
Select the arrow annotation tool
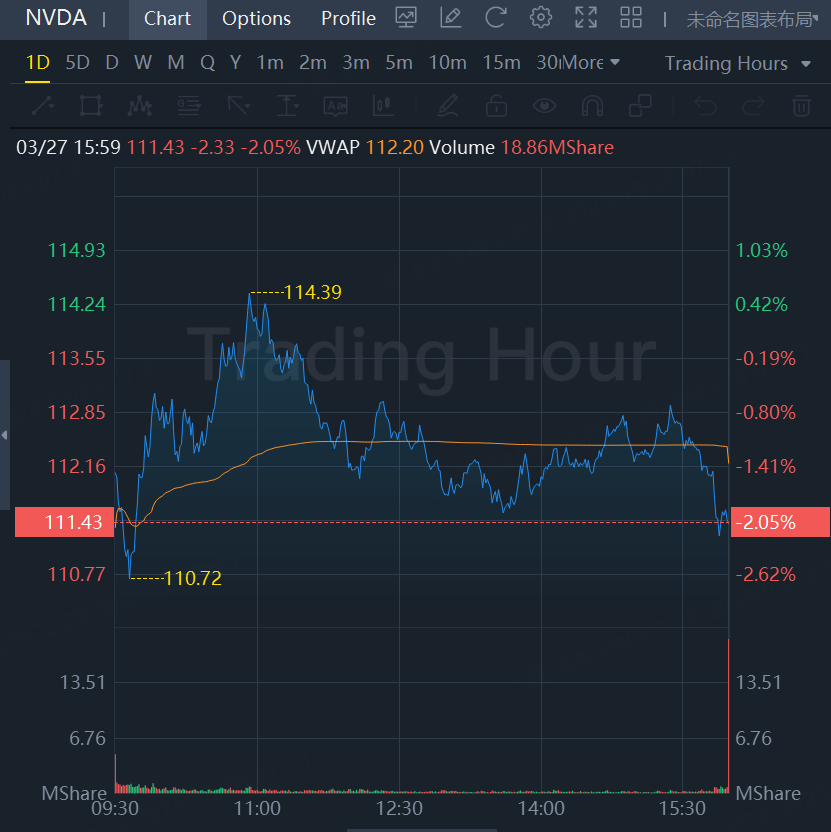[238, 106]
